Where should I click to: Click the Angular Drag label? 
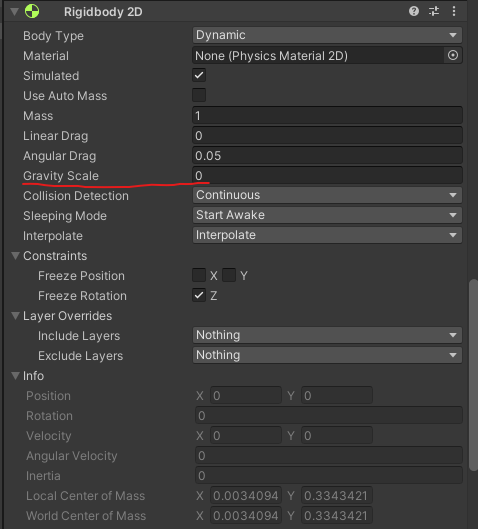click(x=59, y=156)
